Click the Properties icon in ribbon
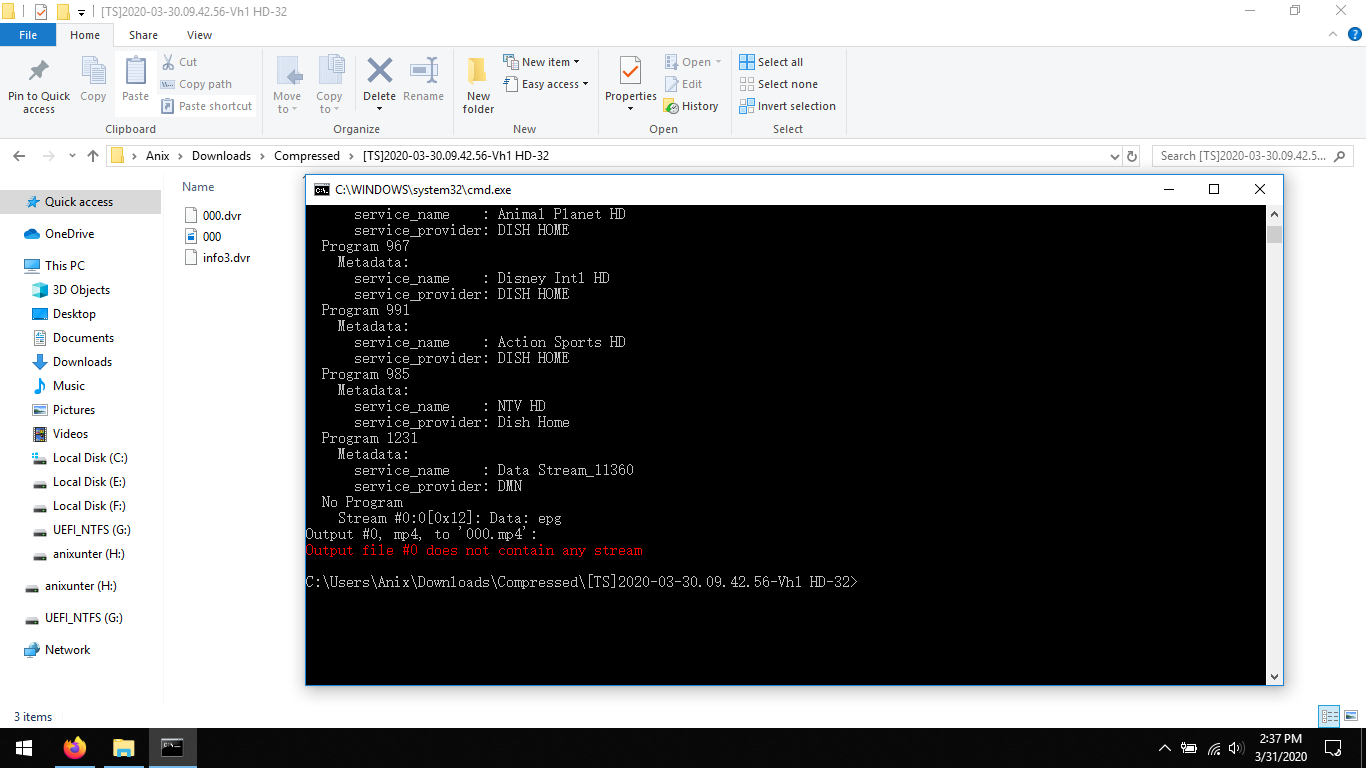Image resolution: width=1366 pixels, height=768 pixels. (x=630, y=74)
